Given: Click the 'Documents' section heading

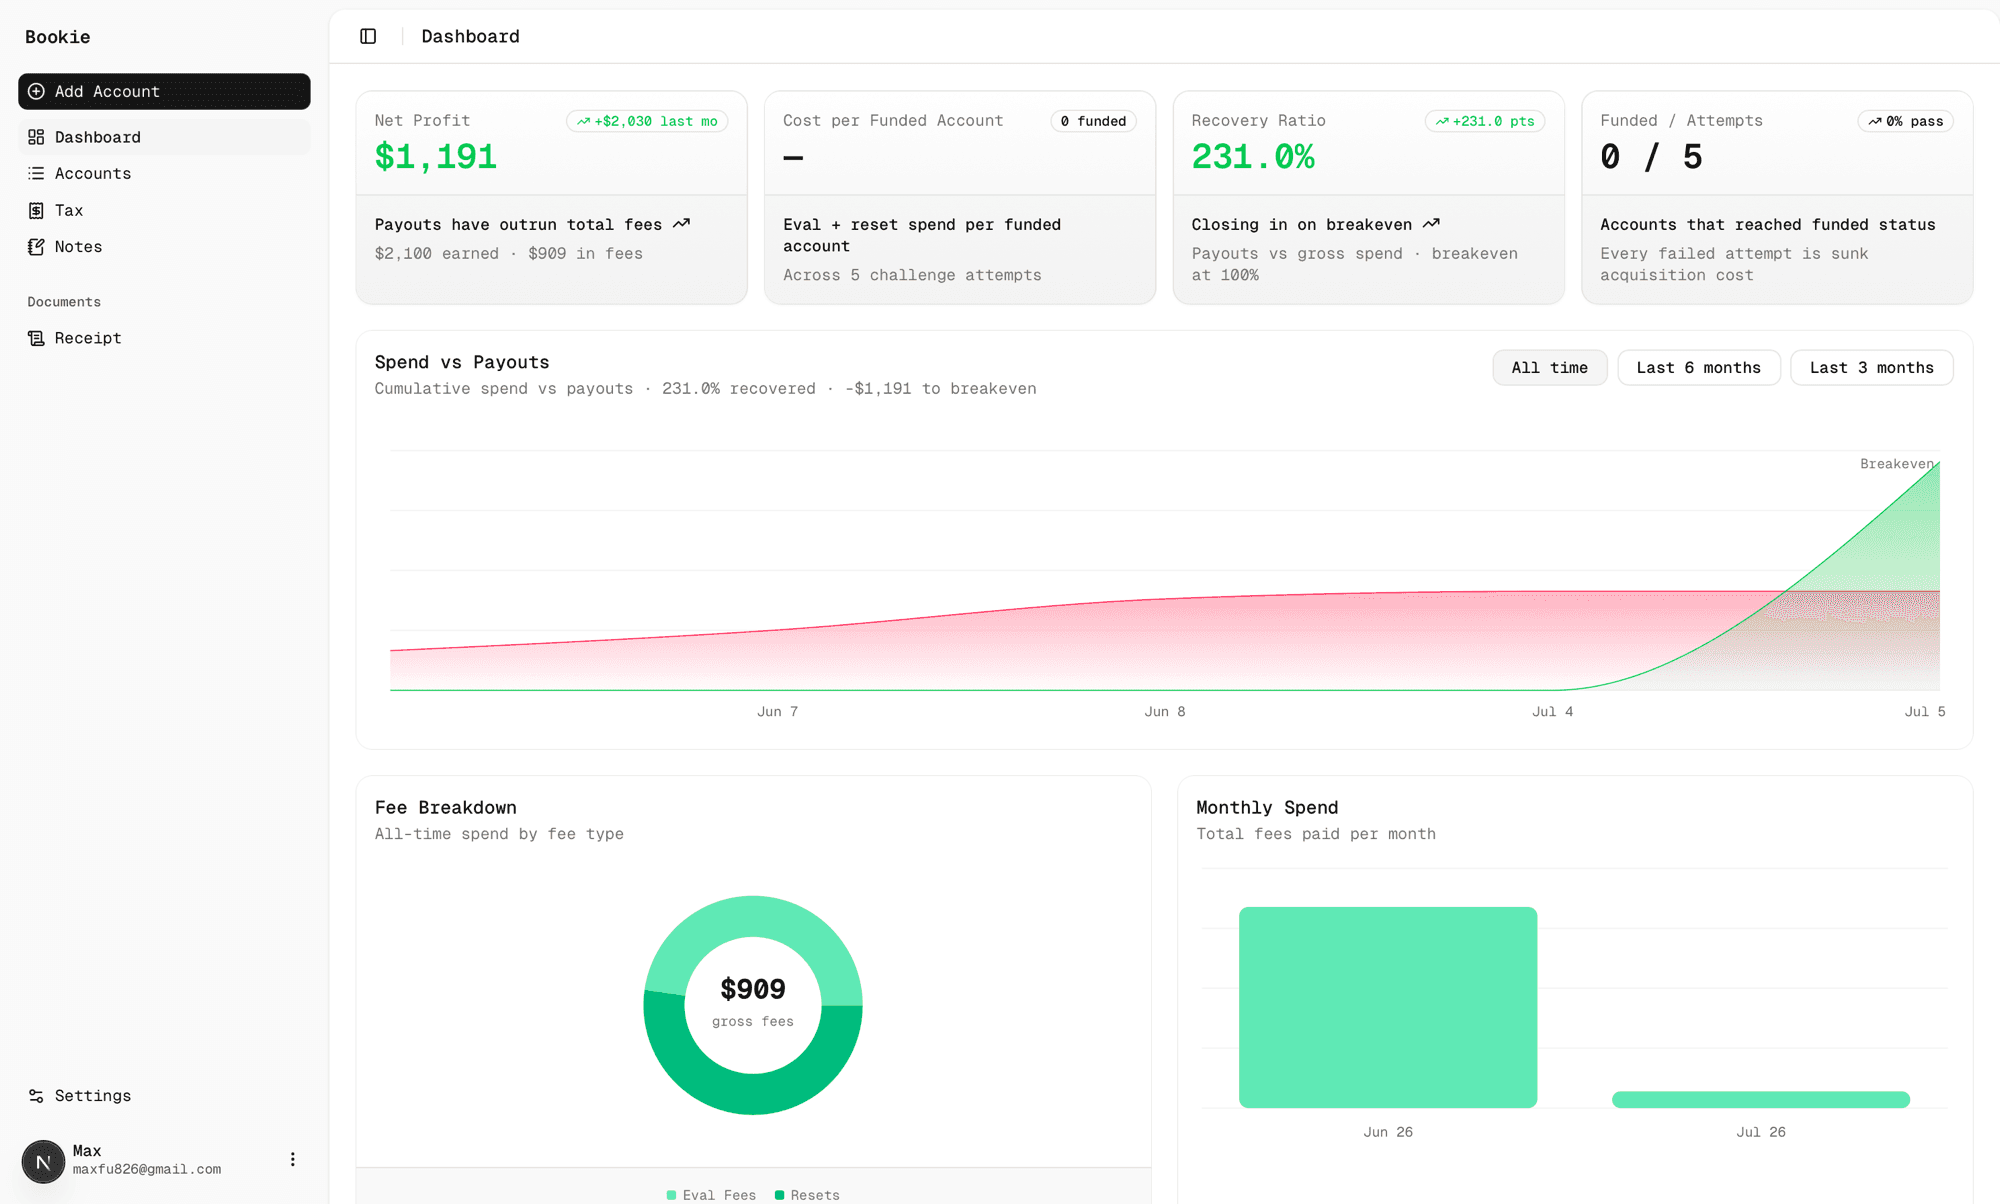Looking at the screenshot, I should [x=64, y=302].
